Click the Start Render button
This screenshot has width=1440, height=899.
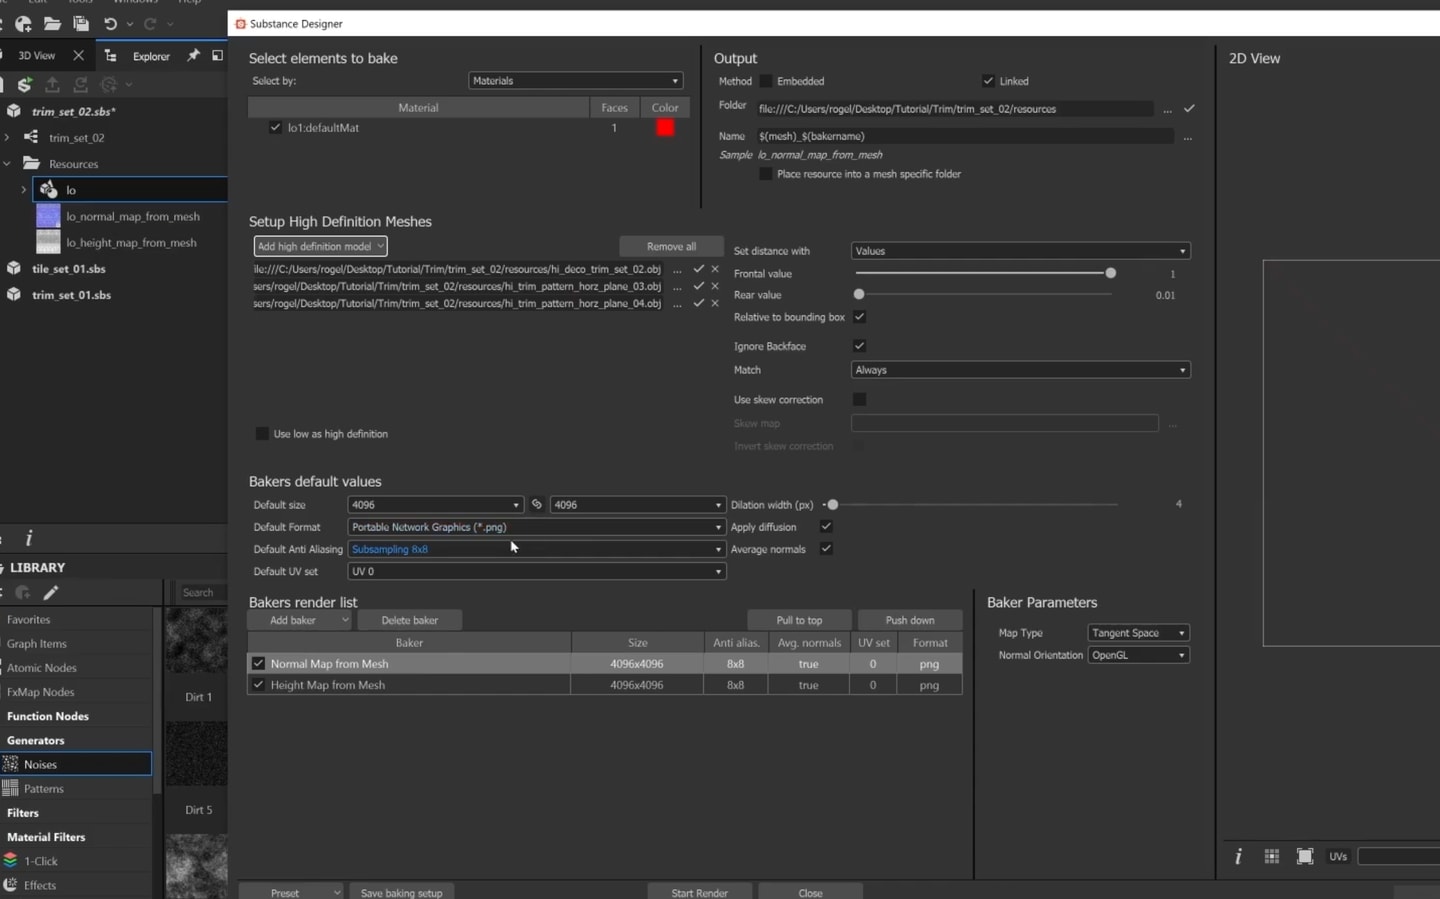[x=700, y=892]
